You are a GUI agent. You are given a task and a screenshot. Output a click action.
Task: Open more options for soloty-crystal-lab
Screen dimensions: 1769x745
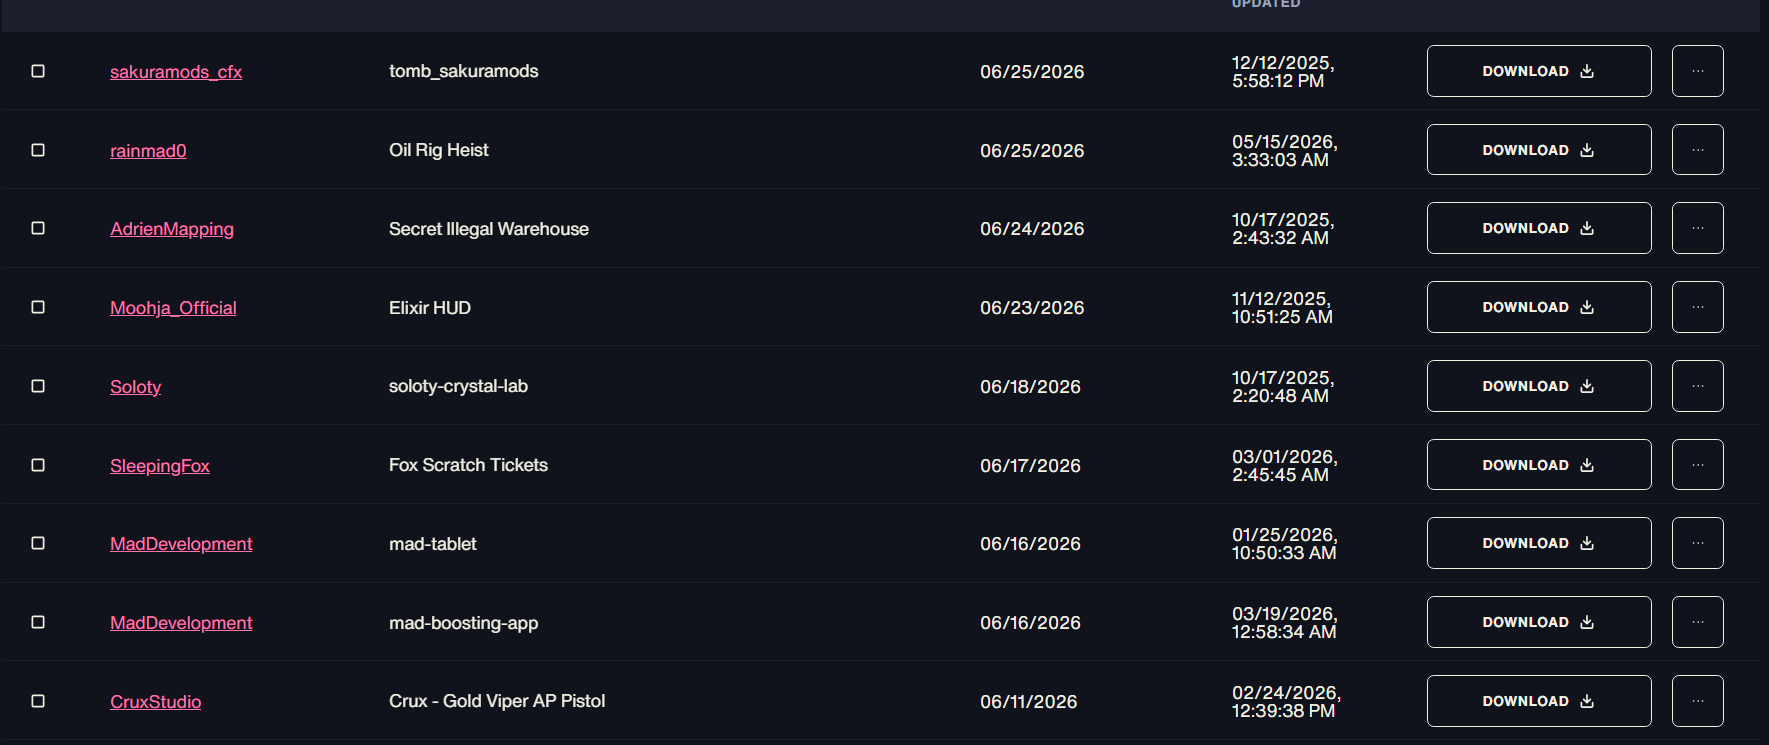point(1697,386)
